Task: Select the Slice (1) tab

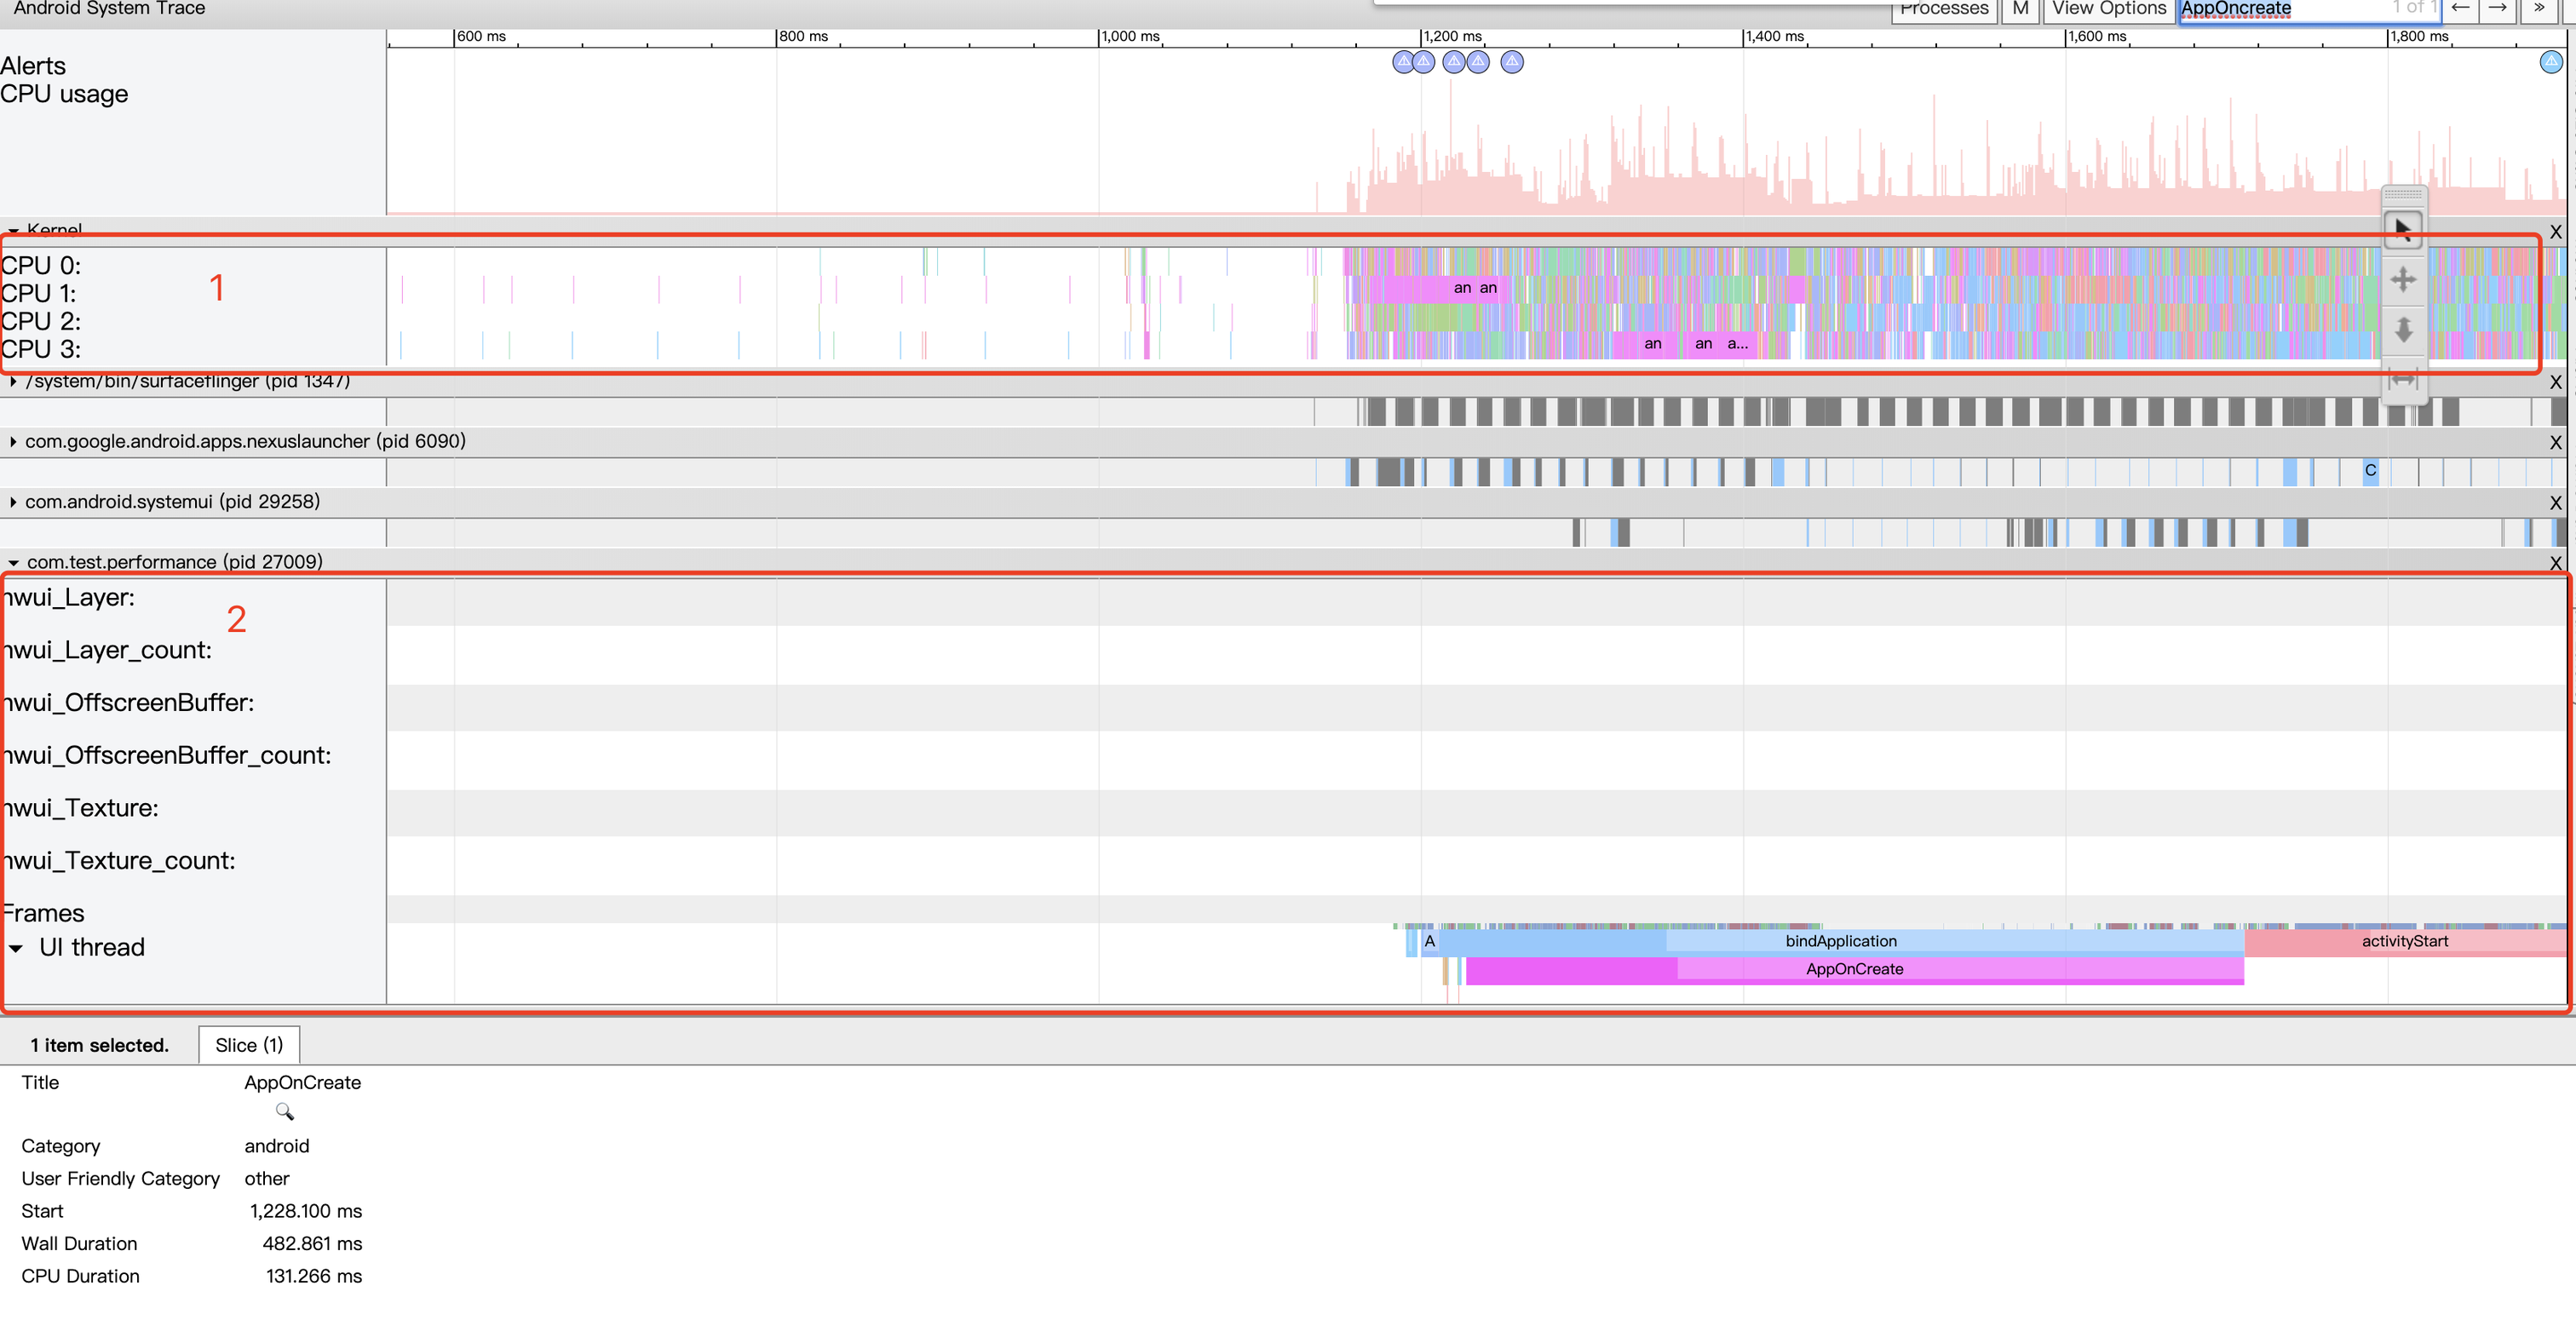Action: click(x=249, y=1045)
